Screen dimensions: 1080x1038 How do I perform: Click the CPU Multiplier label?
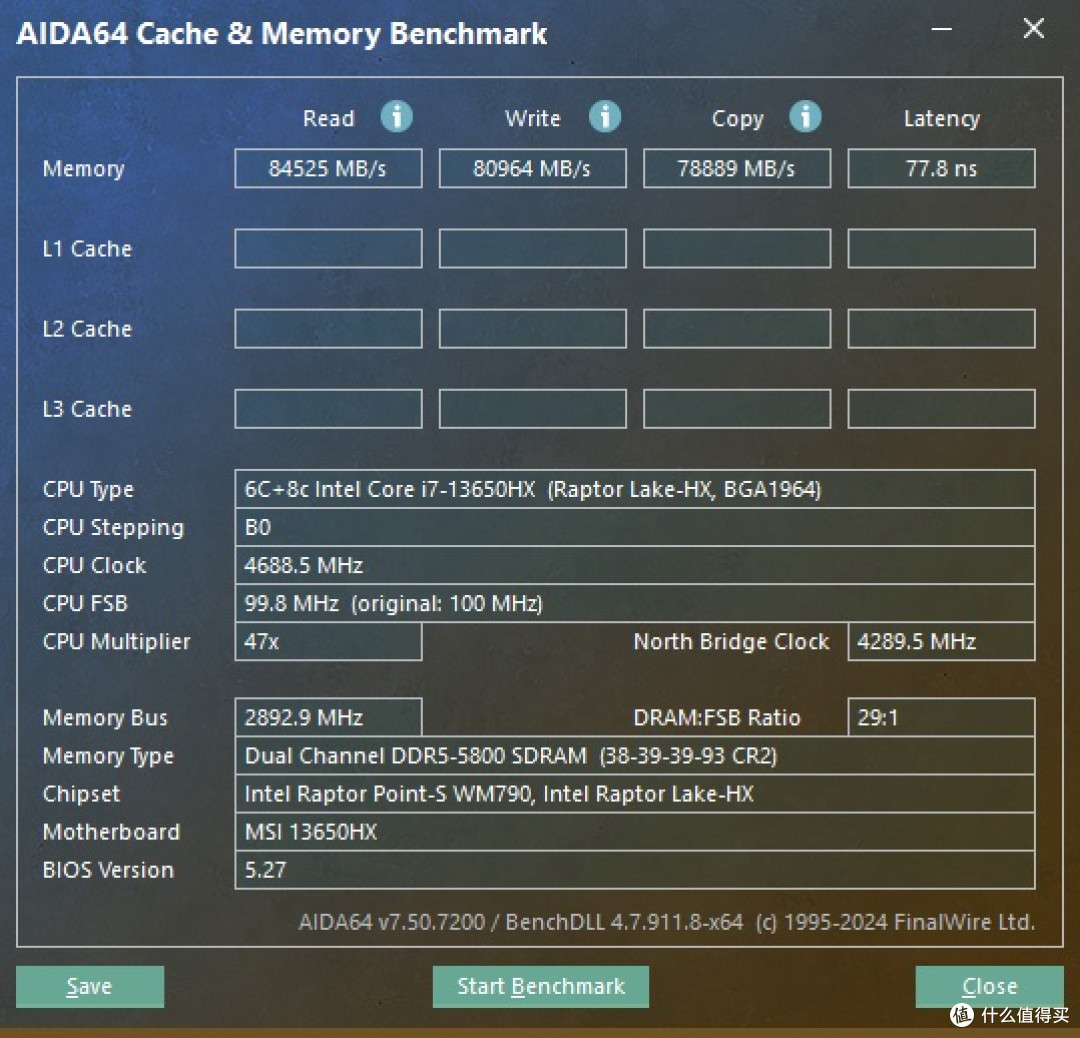pyautogui.click(x=116, y=642)
